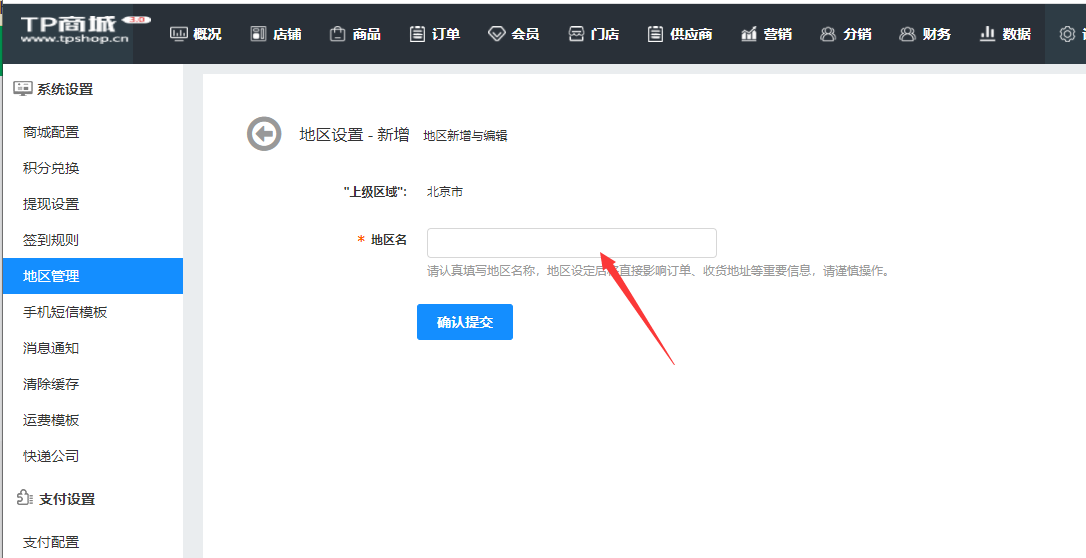
Task: Select 商城配置 in the sidebar
Action: coord(51,132)
